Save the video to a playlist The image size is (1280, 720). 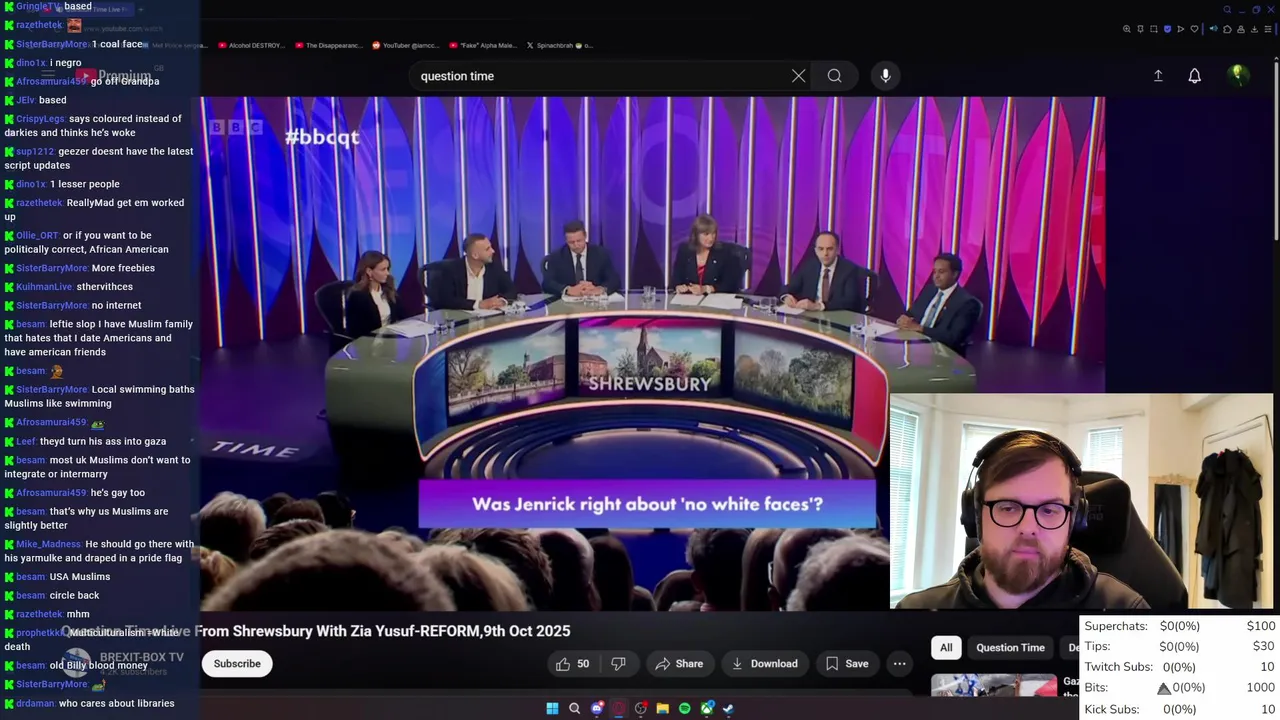point(847,664)
